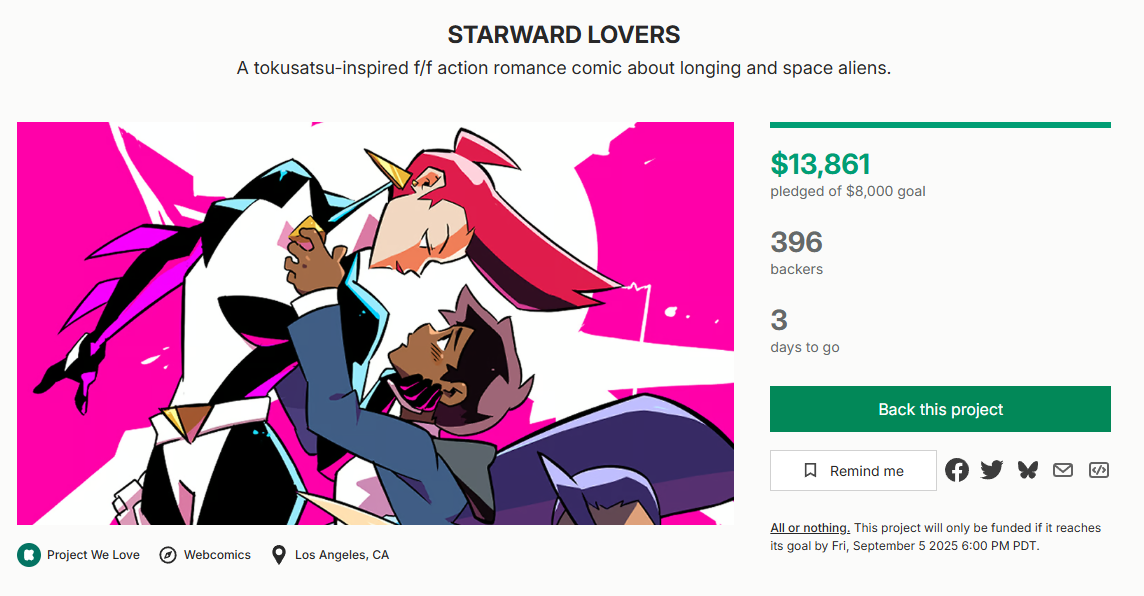Share via the Bluesky butterfly icon
The image size is (1144, 596).
click(x=1028, y=470)
